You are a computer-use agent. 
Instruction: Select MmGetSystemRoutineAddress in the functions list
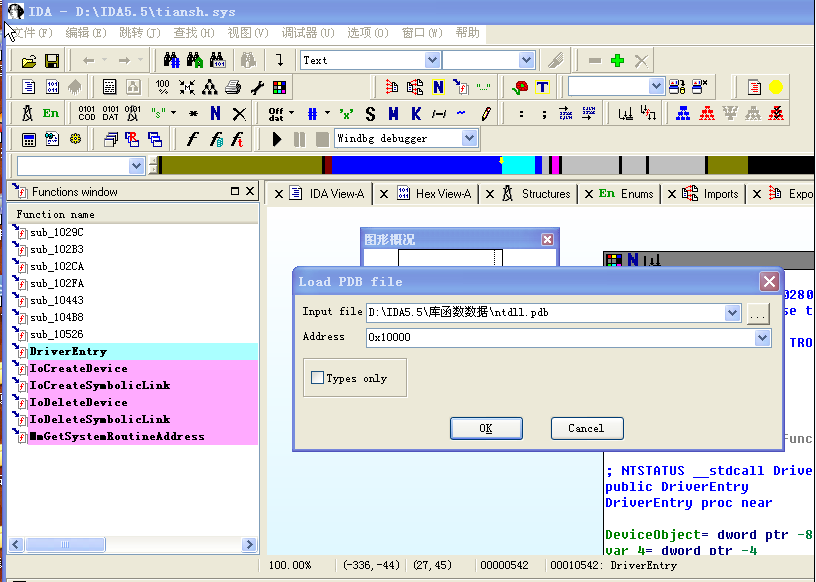point(134,437)
